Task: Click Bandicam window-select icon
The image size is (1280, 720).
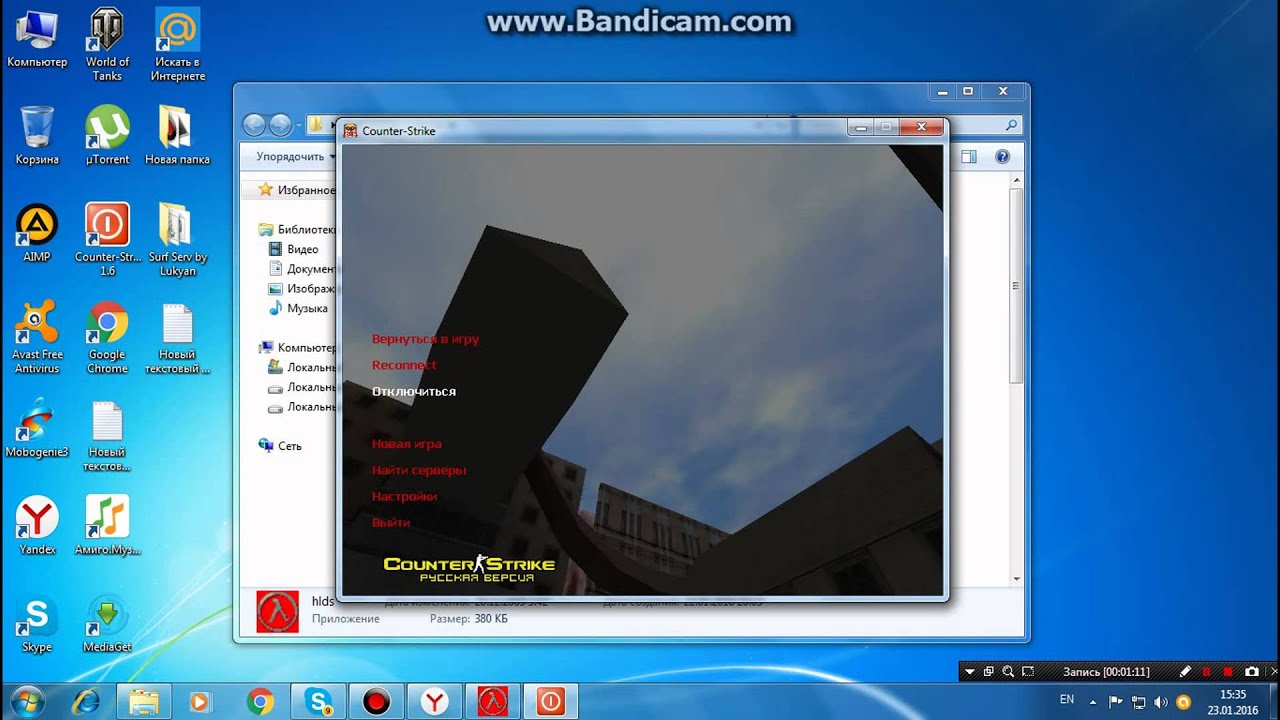Action: [988, 672]
